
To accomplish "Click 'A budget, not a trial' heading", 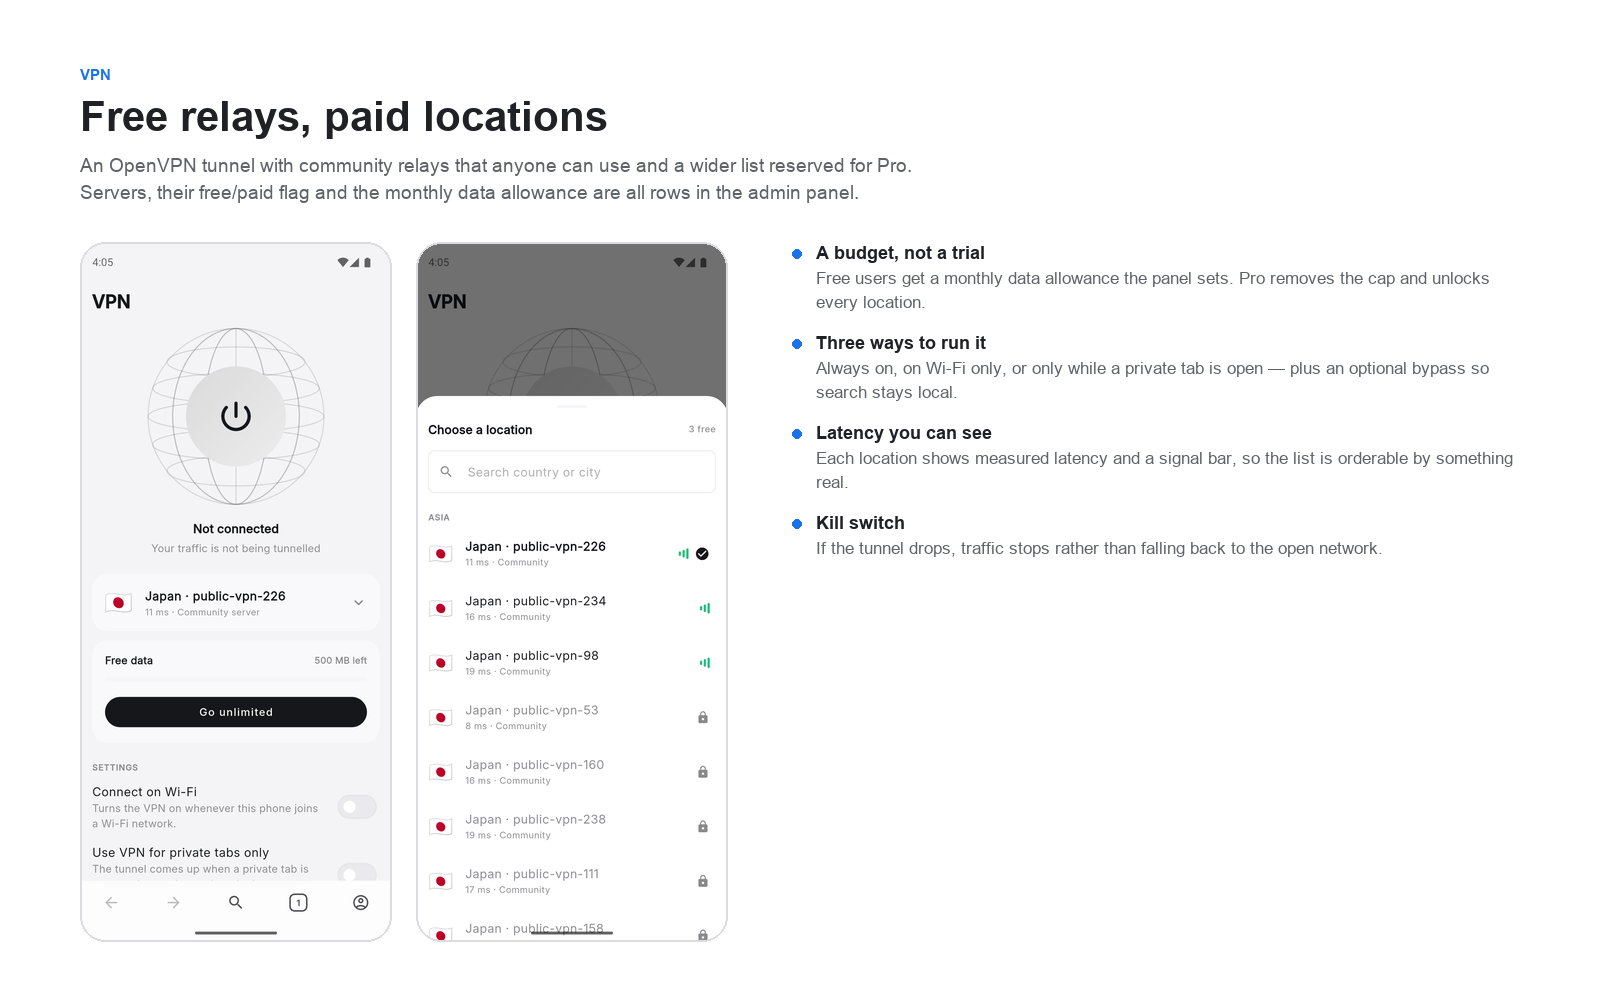I will pos(900,253).
